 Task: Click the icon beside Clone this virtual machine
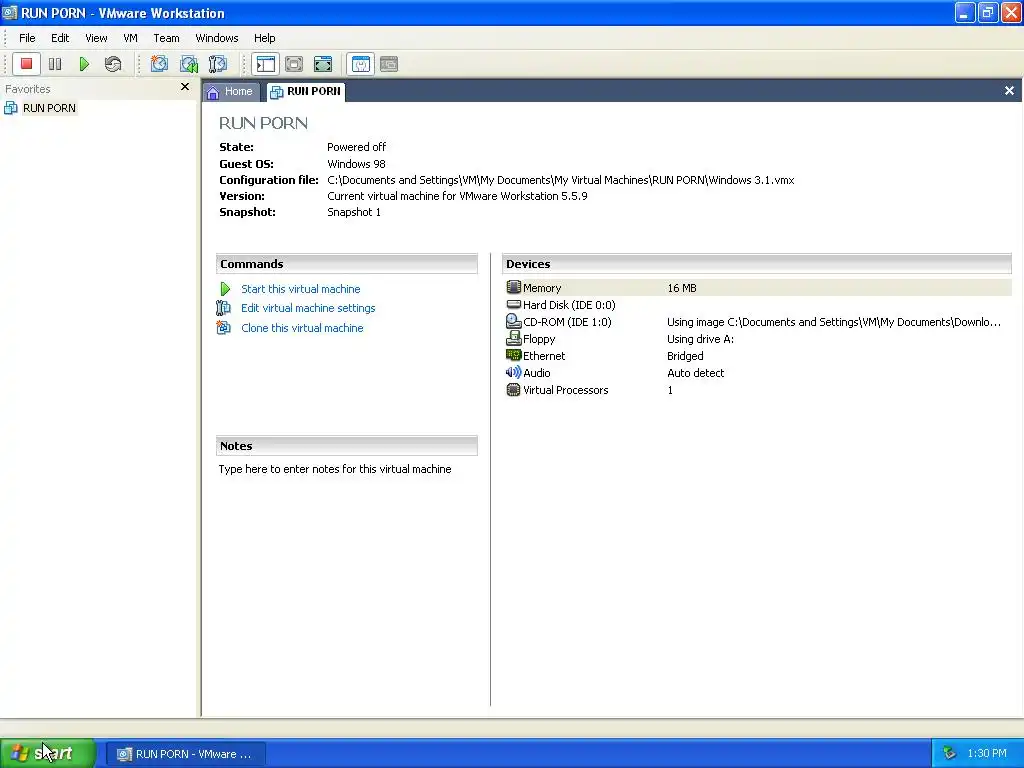pyautogui.click(x=223, y=327)
